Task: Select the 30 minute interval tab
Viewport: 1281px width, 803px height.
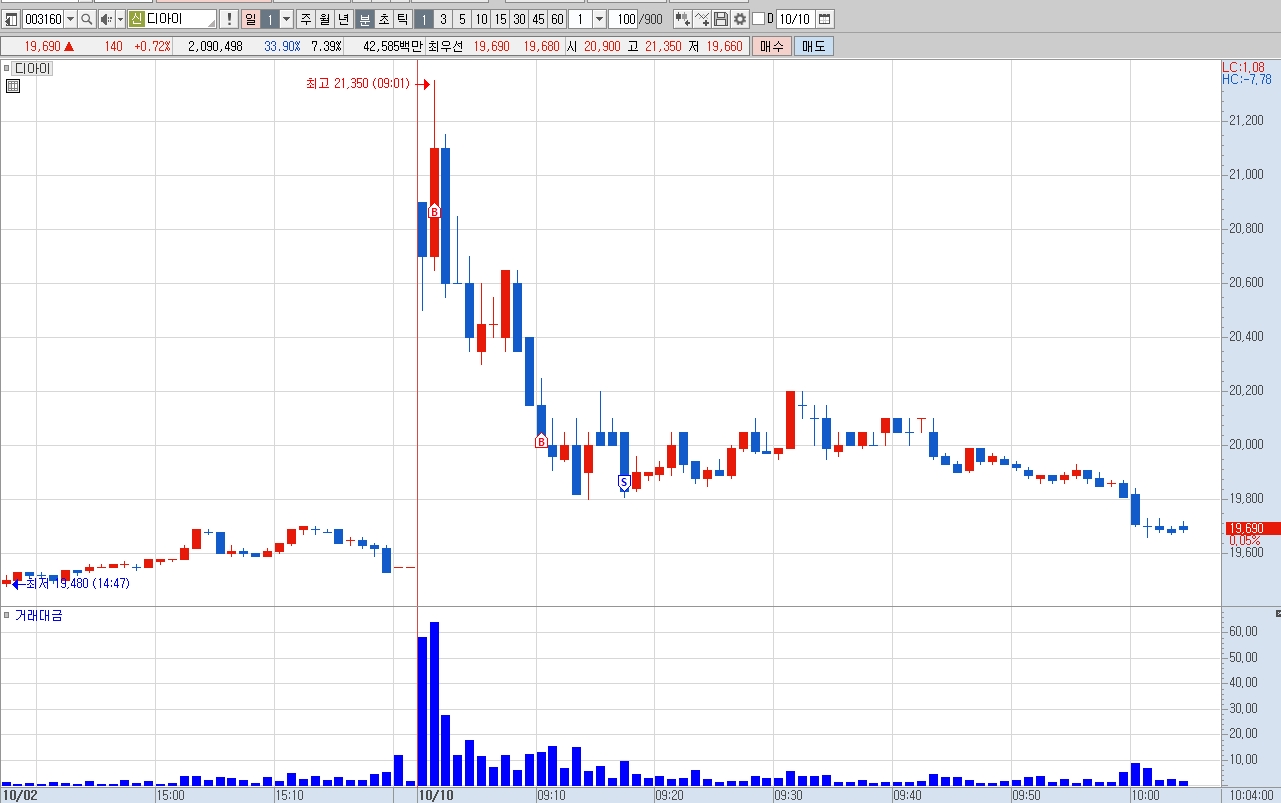Action: coord(519,19)
